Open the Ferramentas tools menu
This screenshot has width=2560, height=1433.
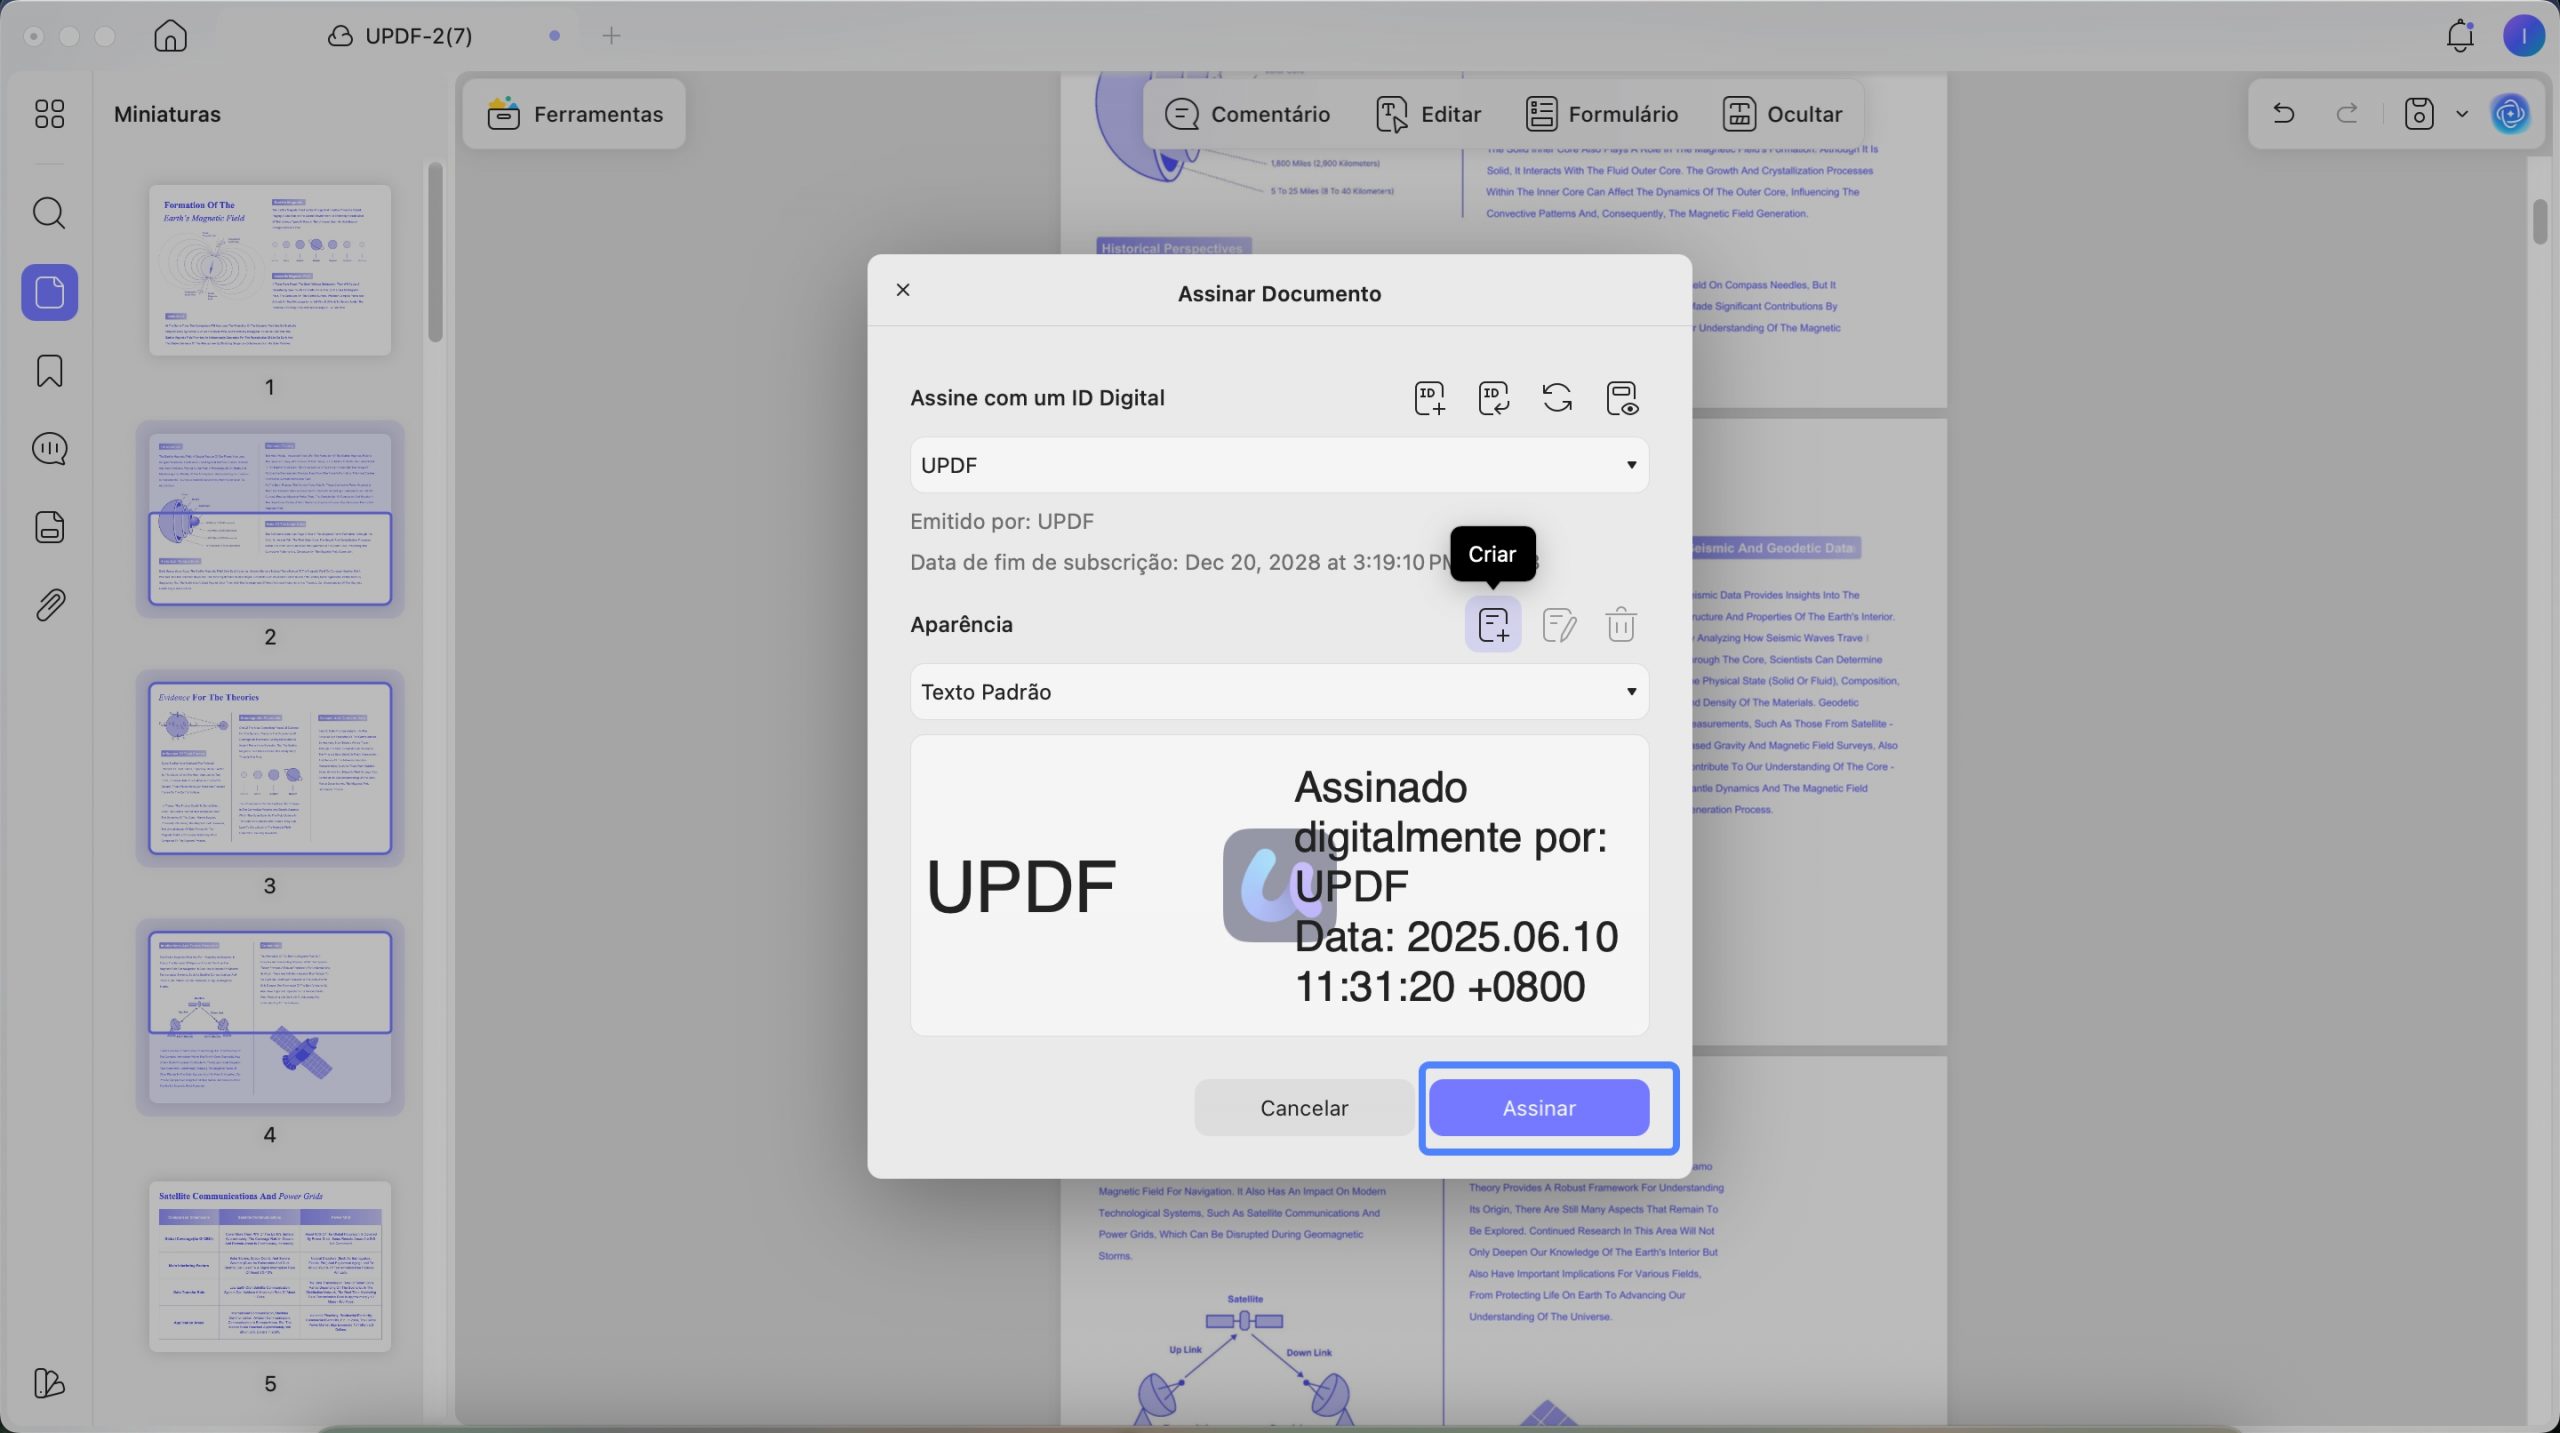pos(574,114)
